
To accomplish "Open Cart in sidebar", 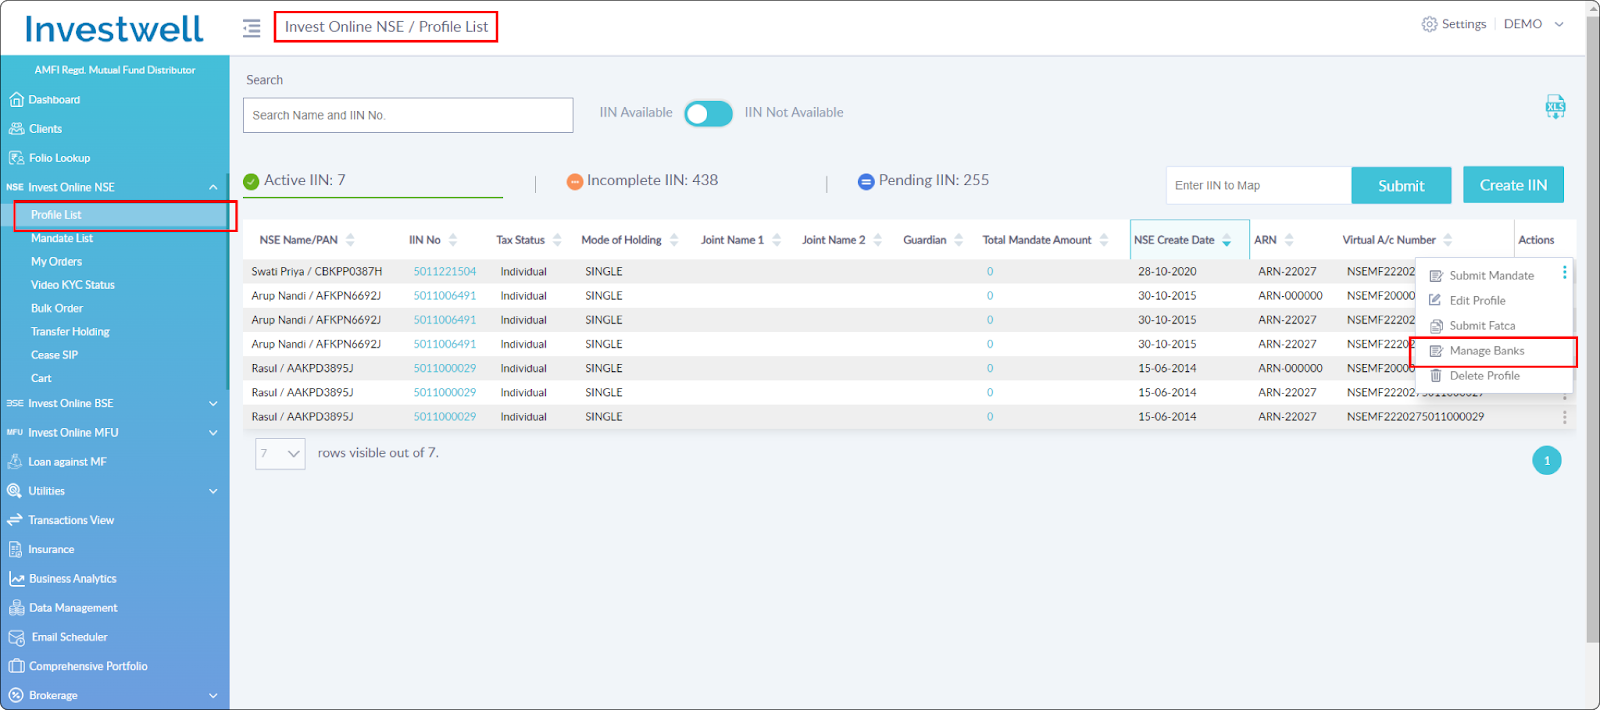I will click(x=41, y=378).
